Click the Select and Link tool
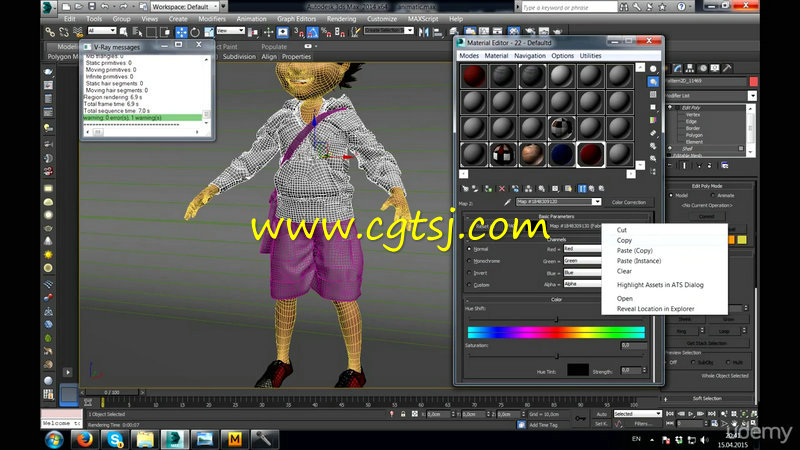This screenshot has width=800, height=450. click(49, 32)
